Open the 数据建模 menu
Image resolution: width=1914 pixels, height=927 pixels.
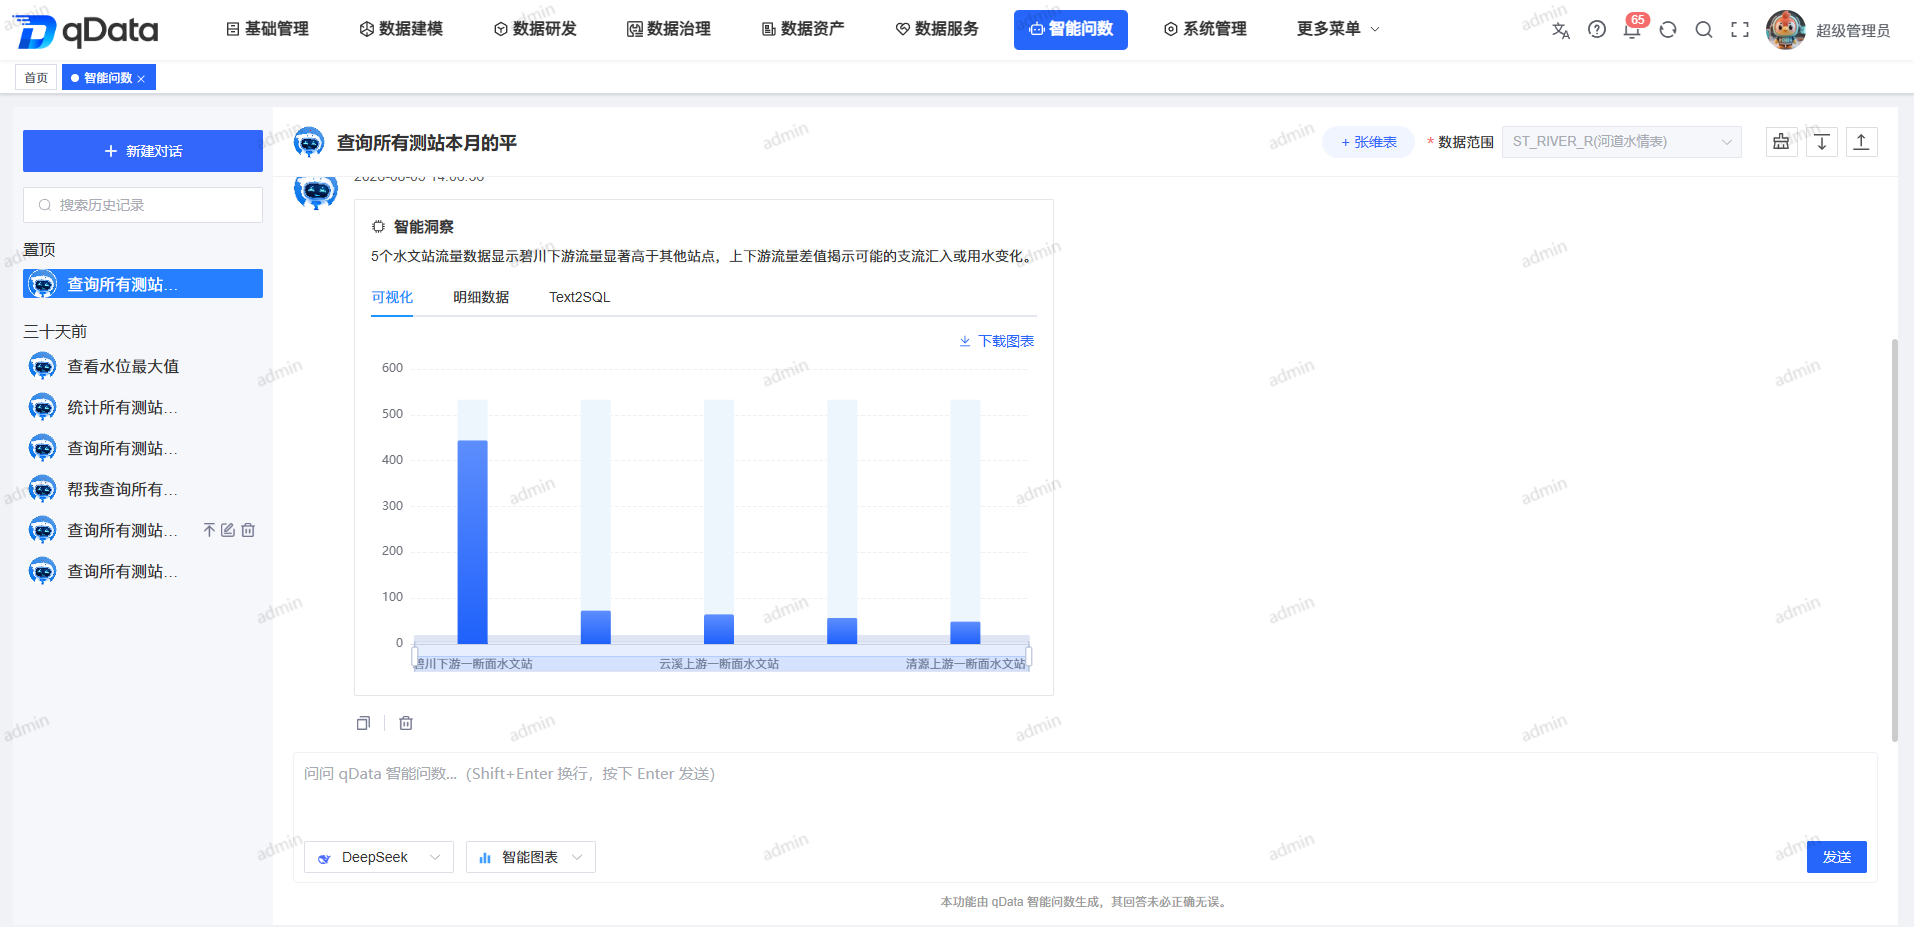point(401,29)
